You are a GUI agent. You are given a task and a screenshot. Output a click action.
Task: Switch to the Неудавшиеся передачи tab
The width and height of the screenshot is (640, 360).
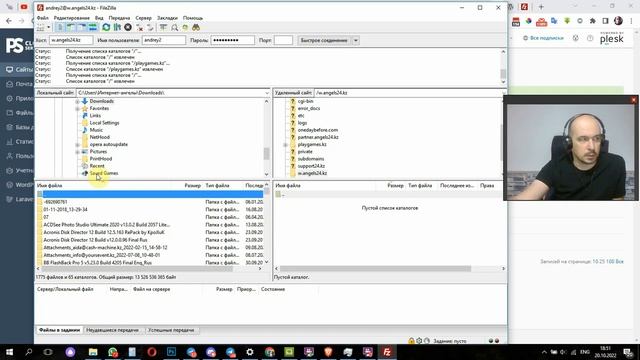(113, 330)
